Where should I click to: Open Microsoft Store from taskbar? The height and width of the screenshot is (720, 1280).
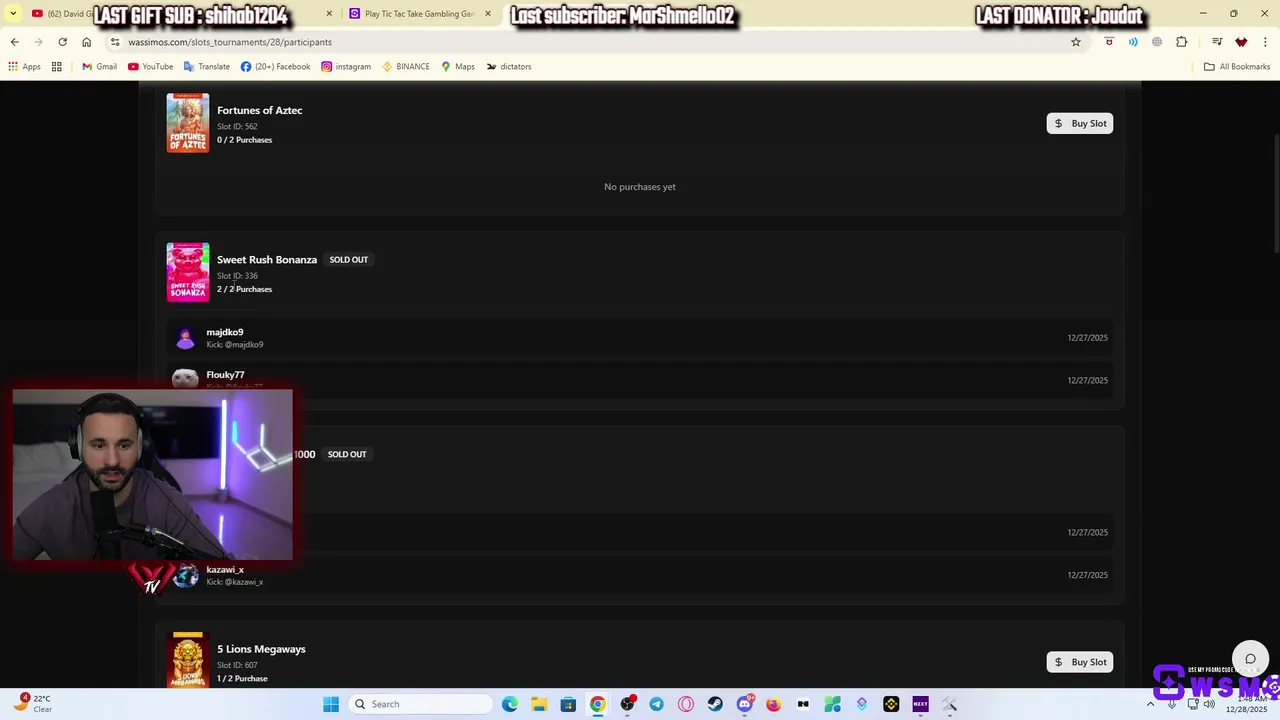coord(568,704)
